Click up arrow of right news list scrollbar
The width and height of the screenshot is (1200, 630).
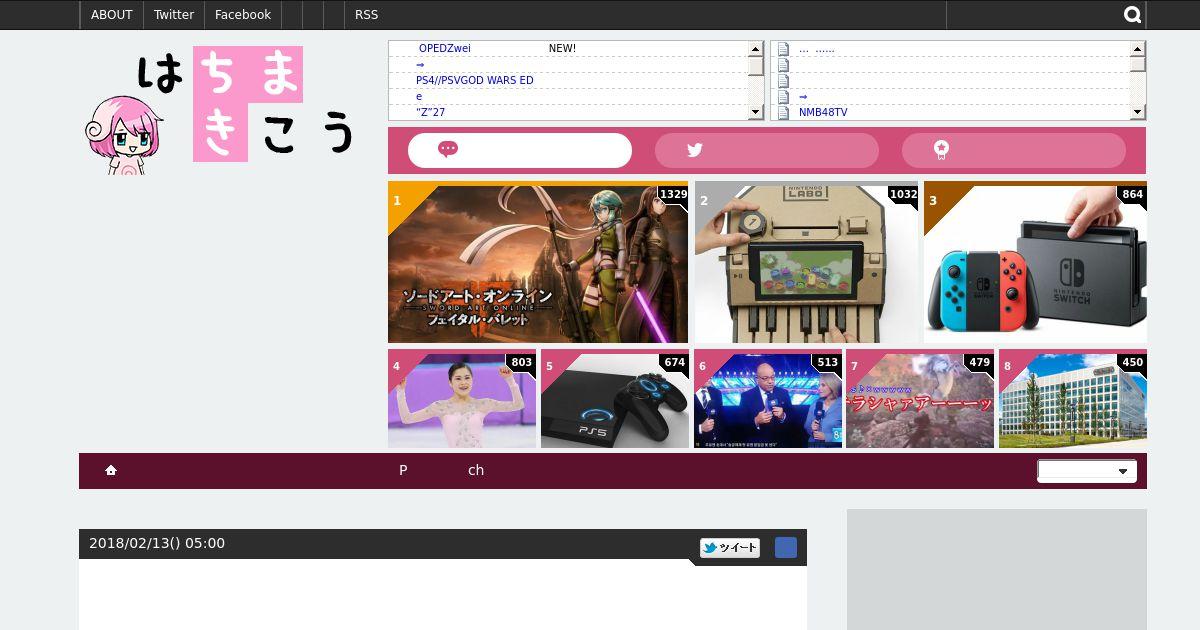tap(1138, 48)
